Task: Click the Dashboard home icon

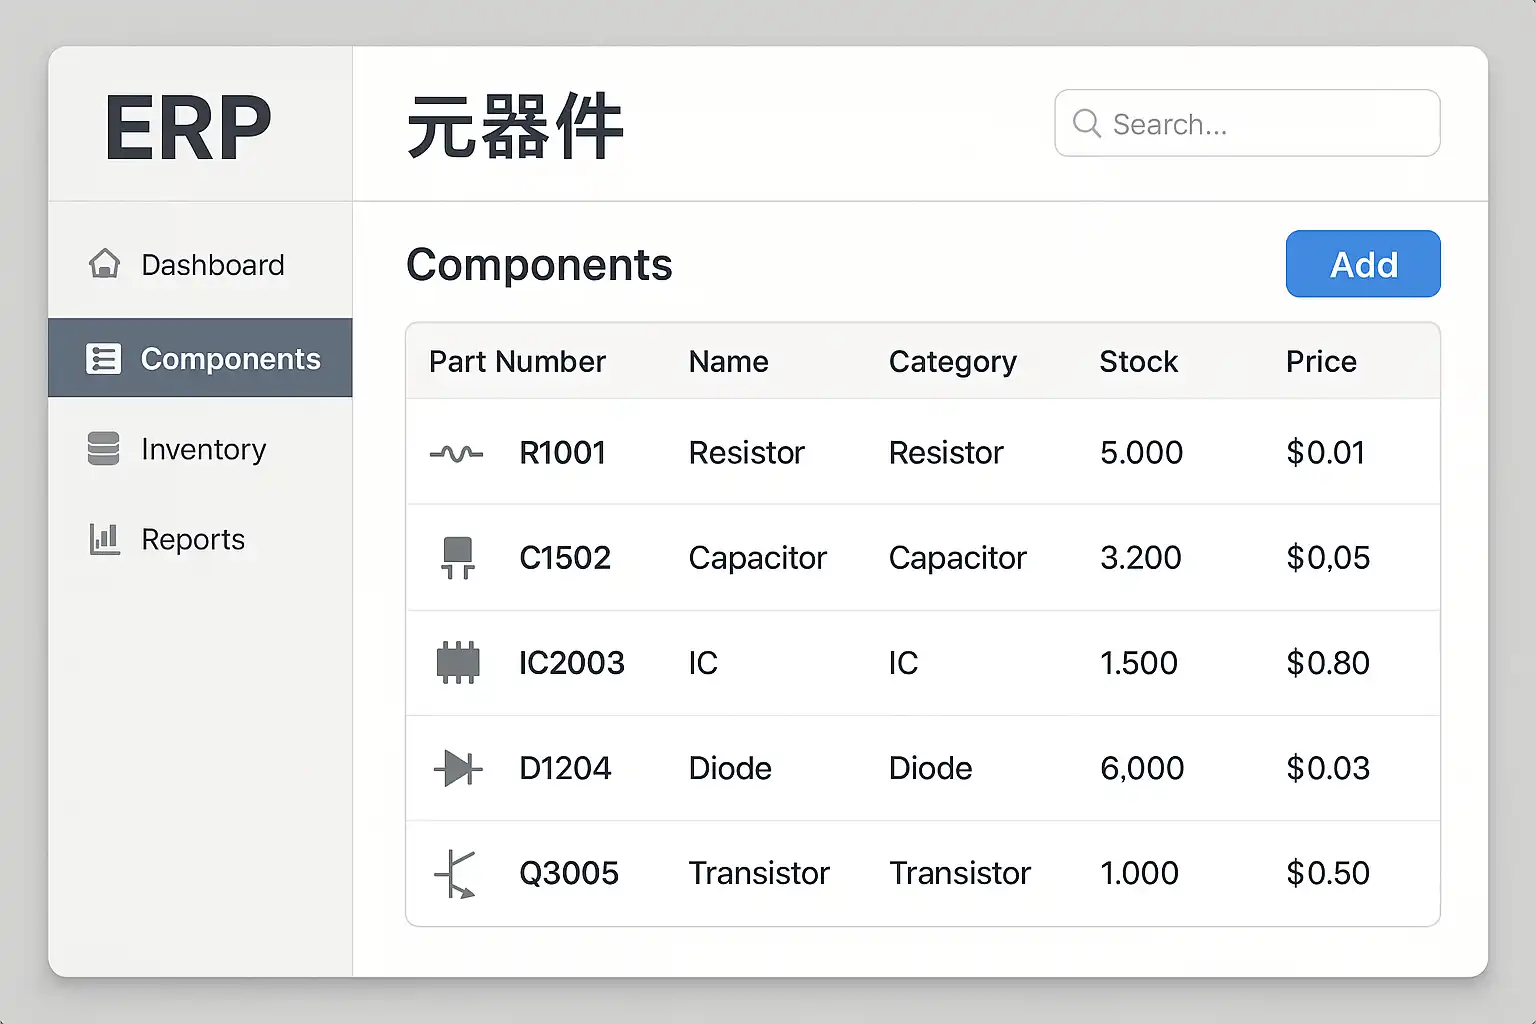Action: [x=104, y=264]
